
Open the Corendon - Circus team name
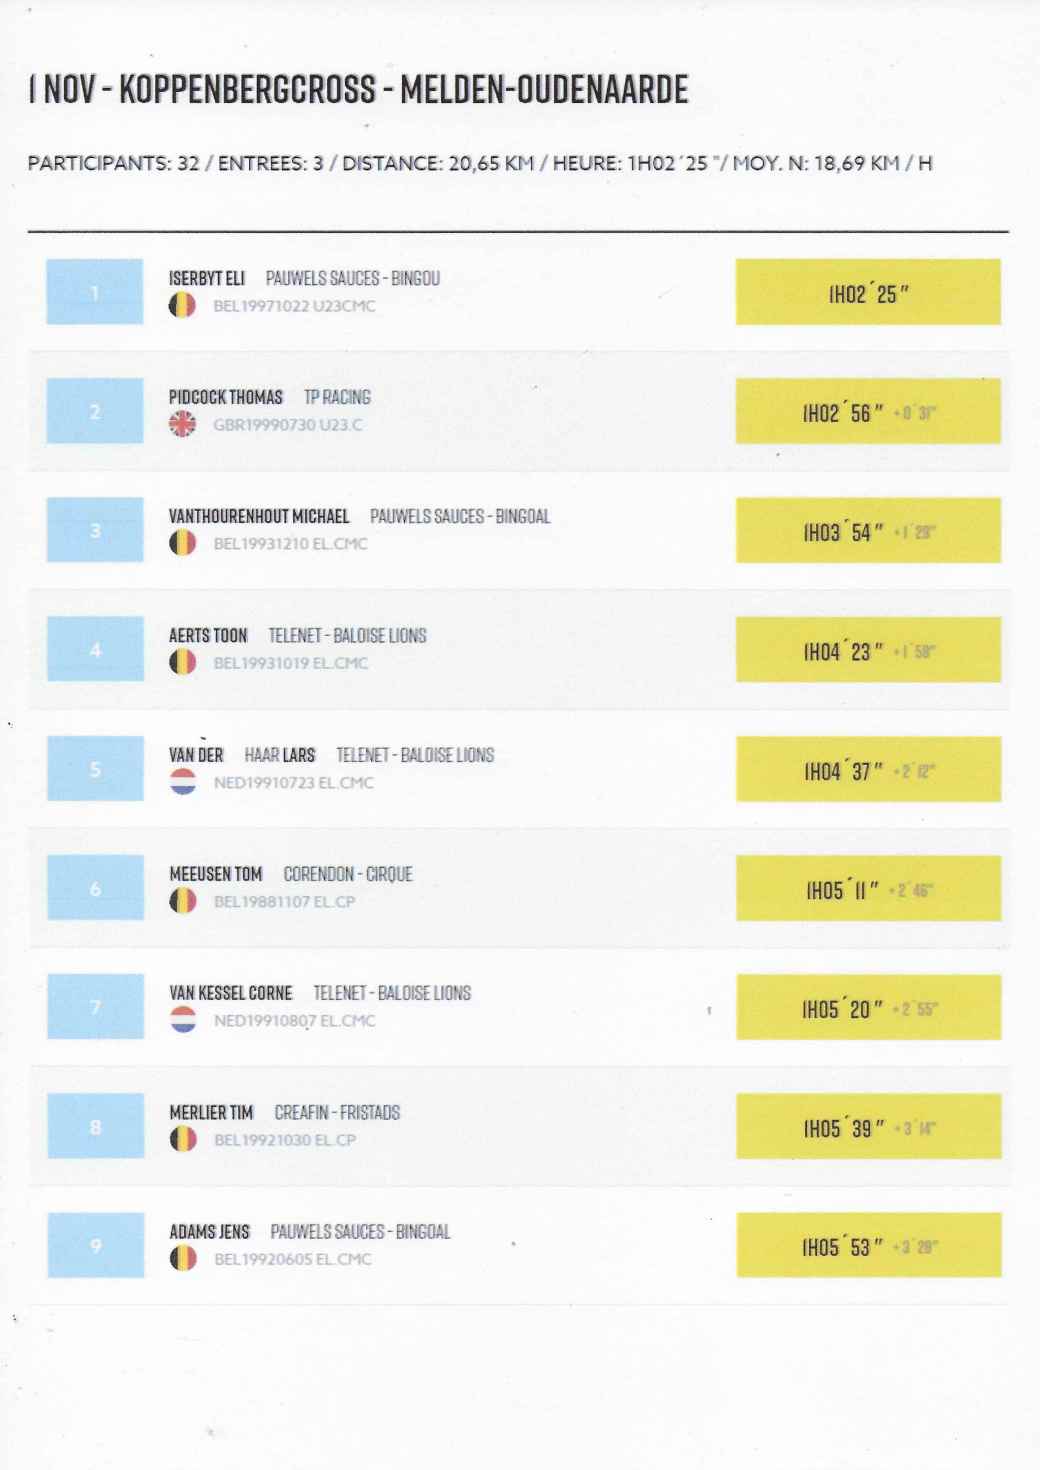pyautogui.click(x=348, y=874)
